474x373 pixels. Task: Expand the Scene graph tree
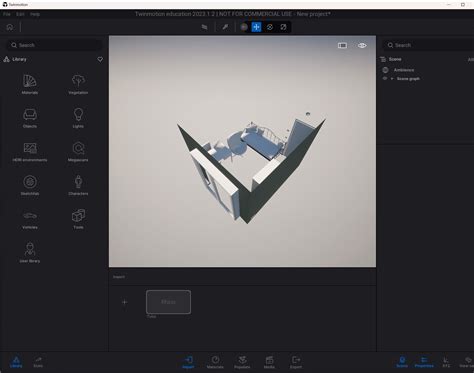click(x=392, y=79)
